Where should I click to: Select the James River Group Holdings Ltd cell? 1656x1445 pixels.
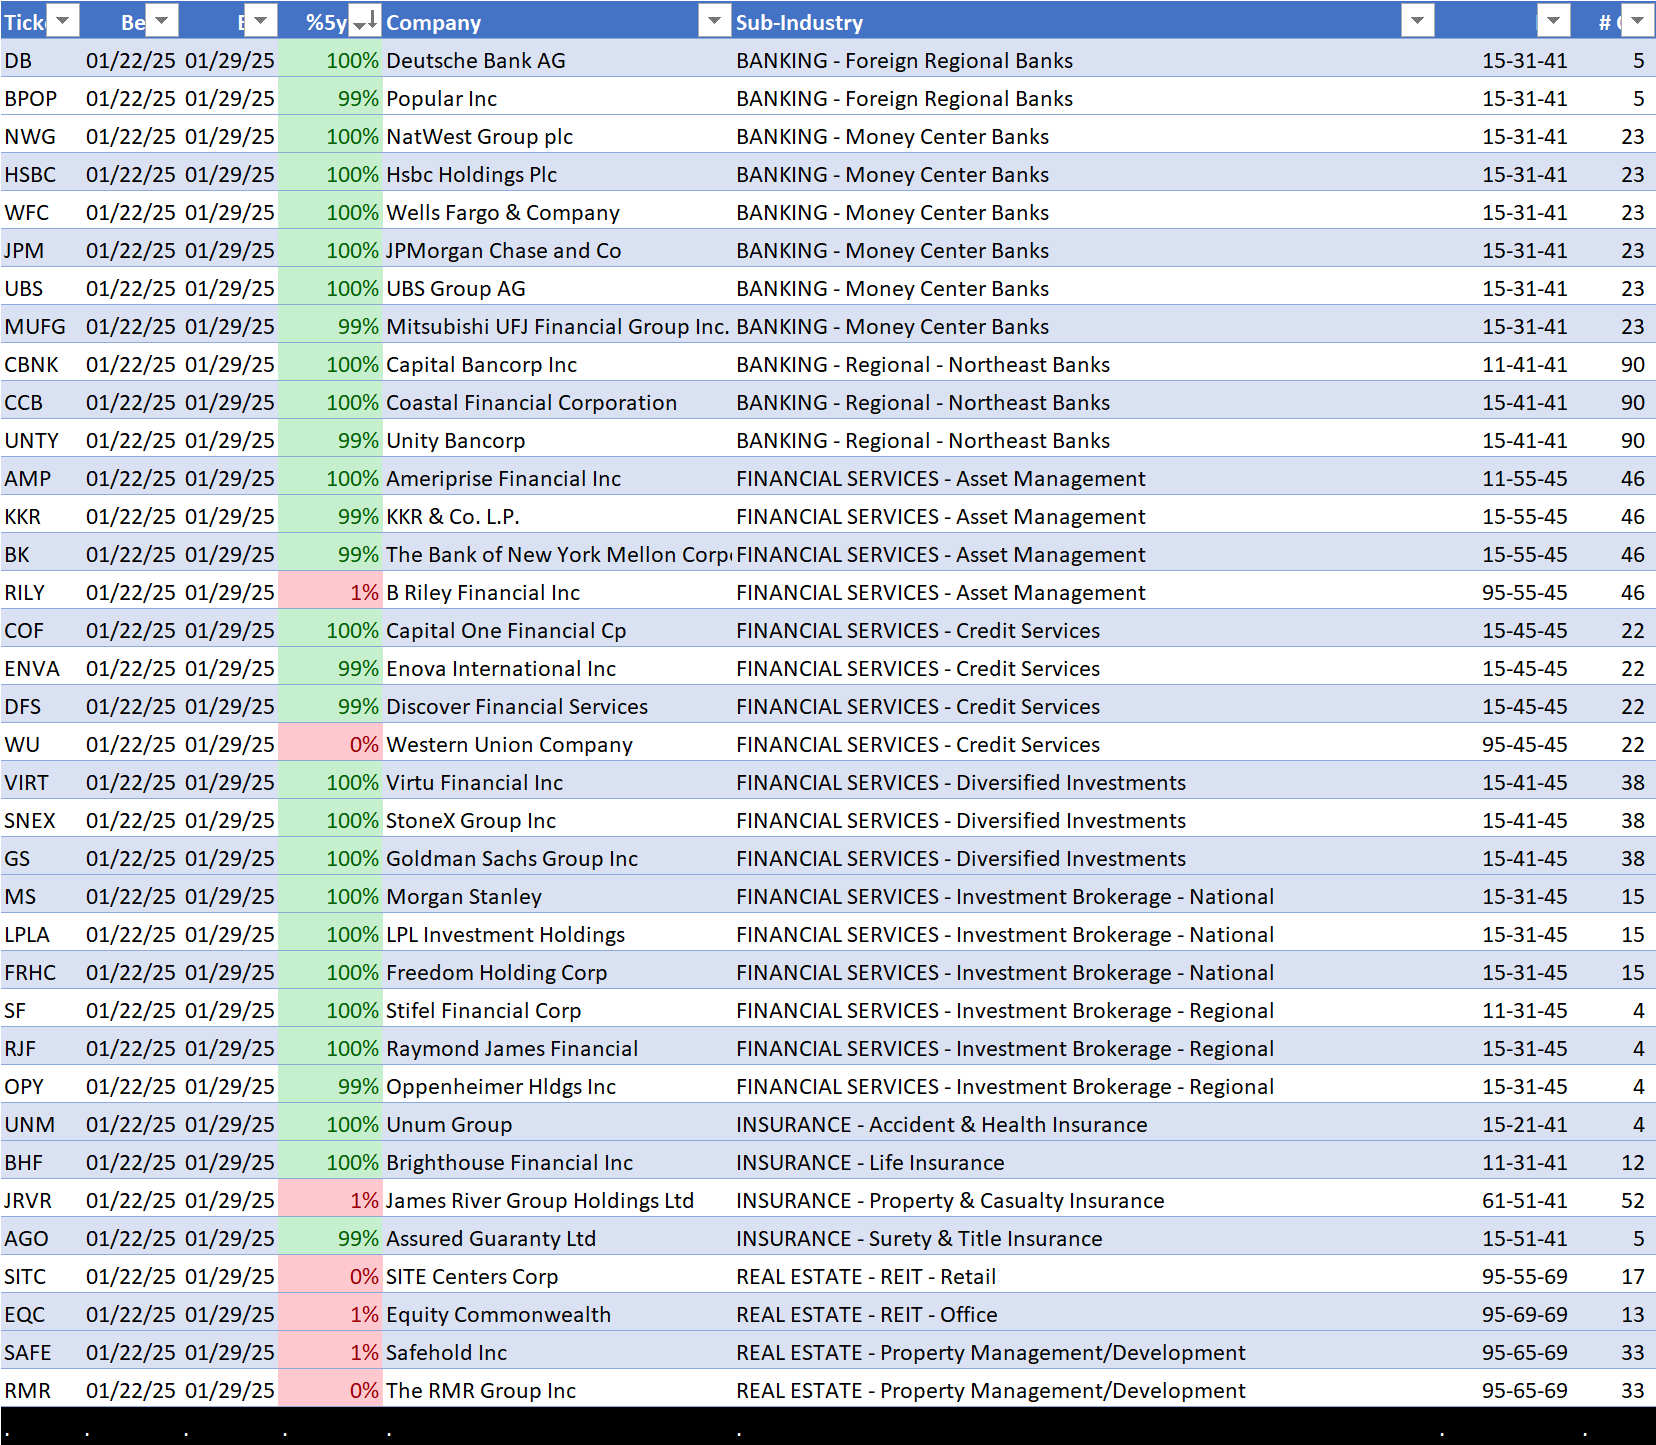[x=539, y=1201]
